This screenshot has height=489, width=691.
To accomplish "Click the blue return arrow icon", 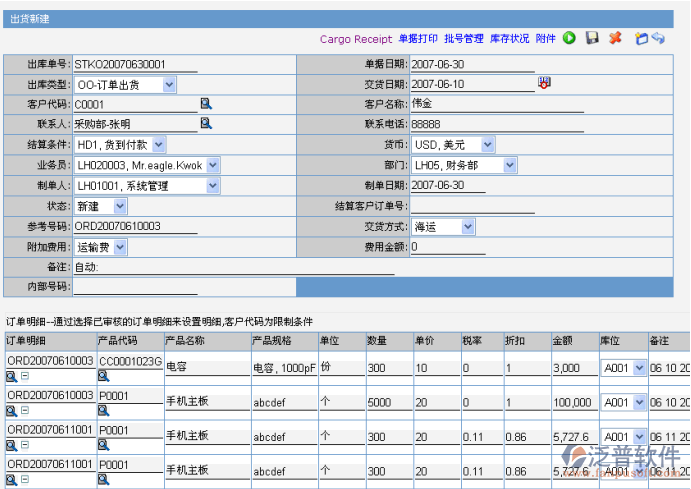I will [x=658, y=38].
